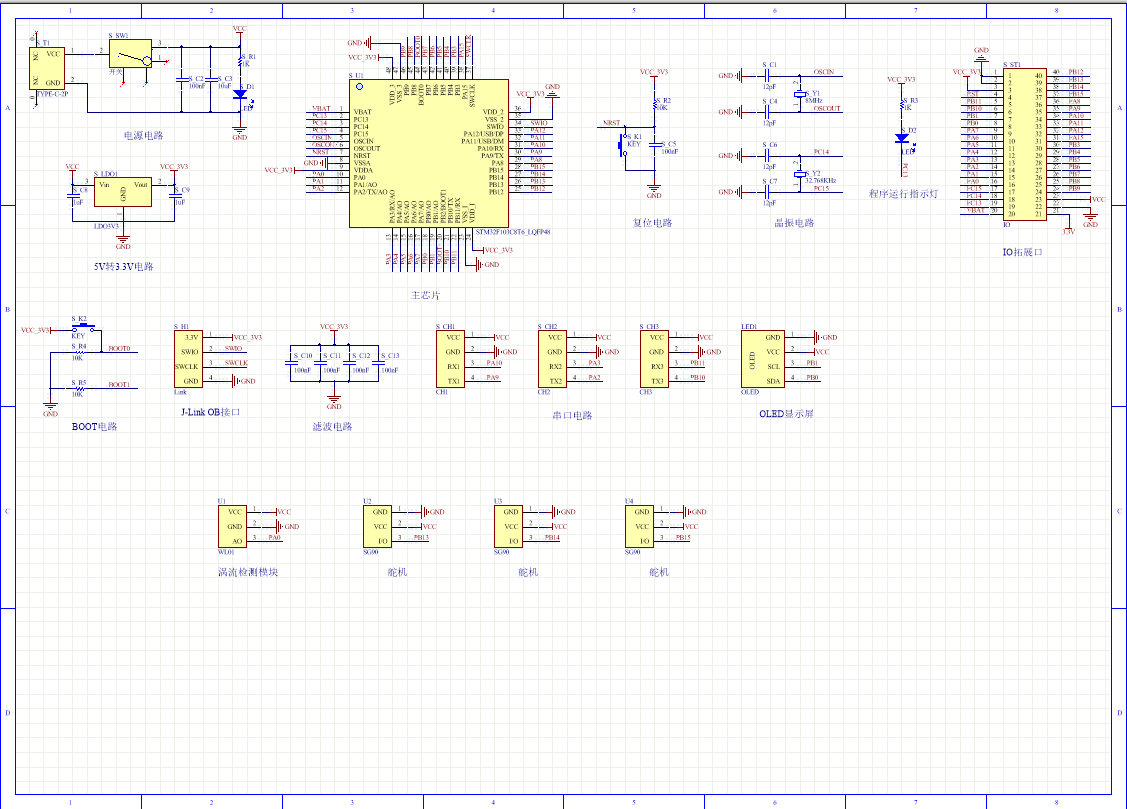
Task: Select resistor S_R1 in power circuit
Action: tap(240, 60)
